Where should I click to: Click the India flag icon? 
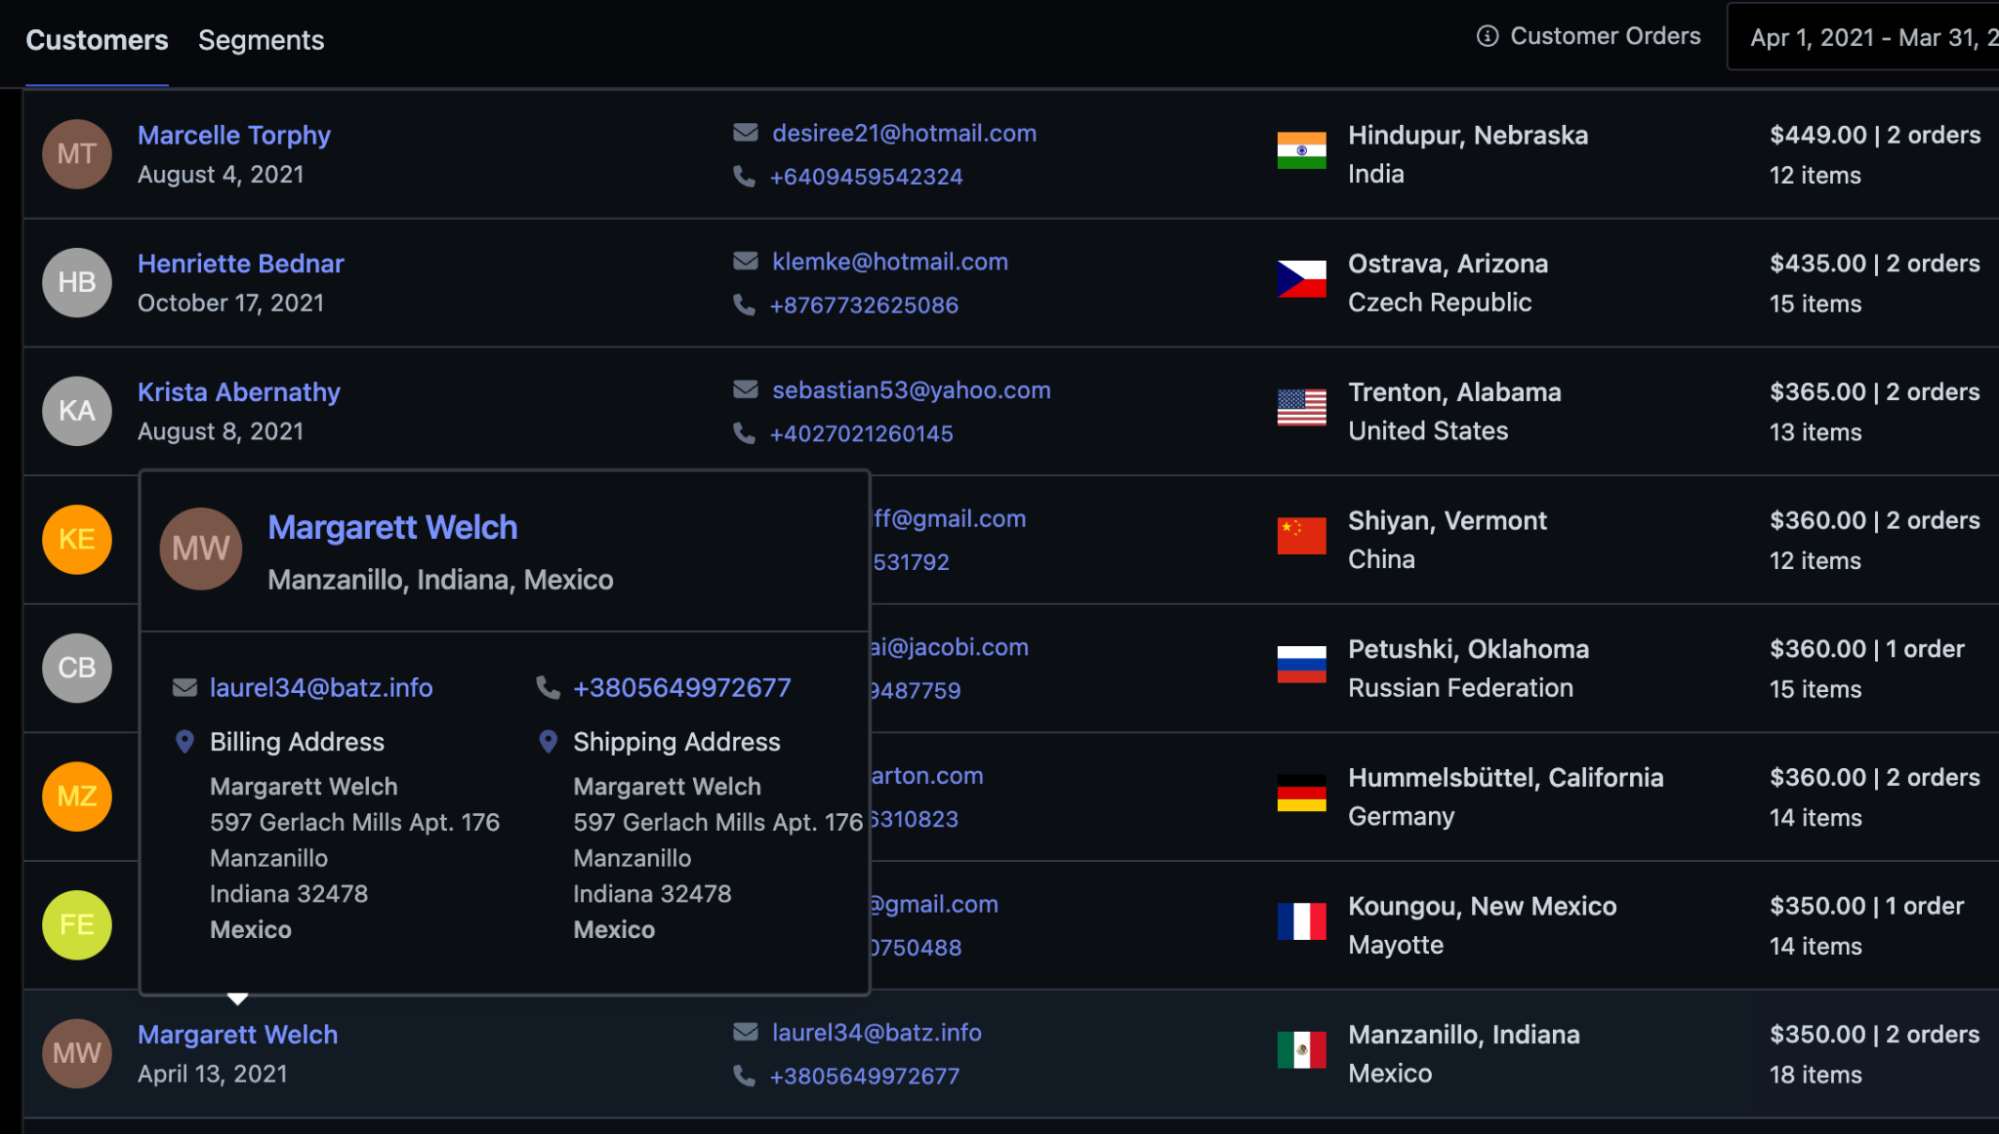tap(1301, 151)
